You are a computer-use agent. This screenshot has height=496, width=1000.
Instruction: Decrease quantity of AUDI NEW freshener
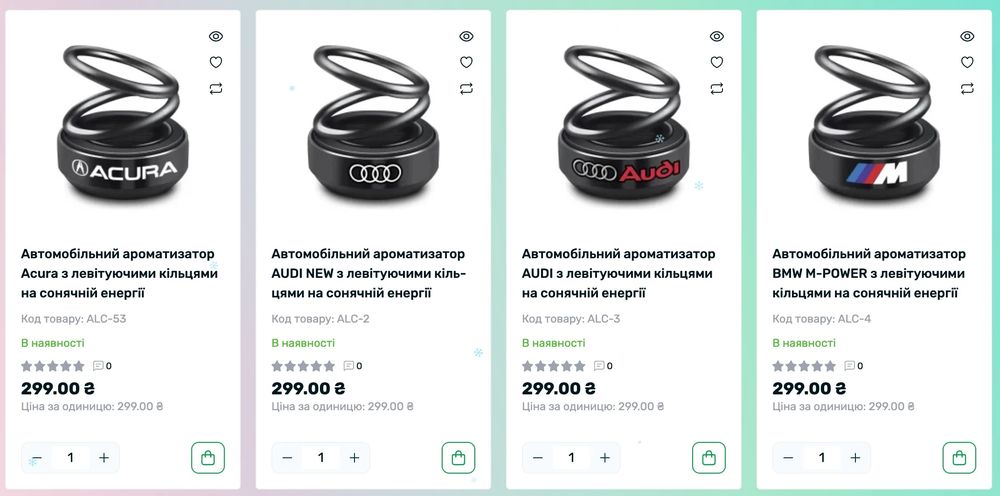(287, 458)
